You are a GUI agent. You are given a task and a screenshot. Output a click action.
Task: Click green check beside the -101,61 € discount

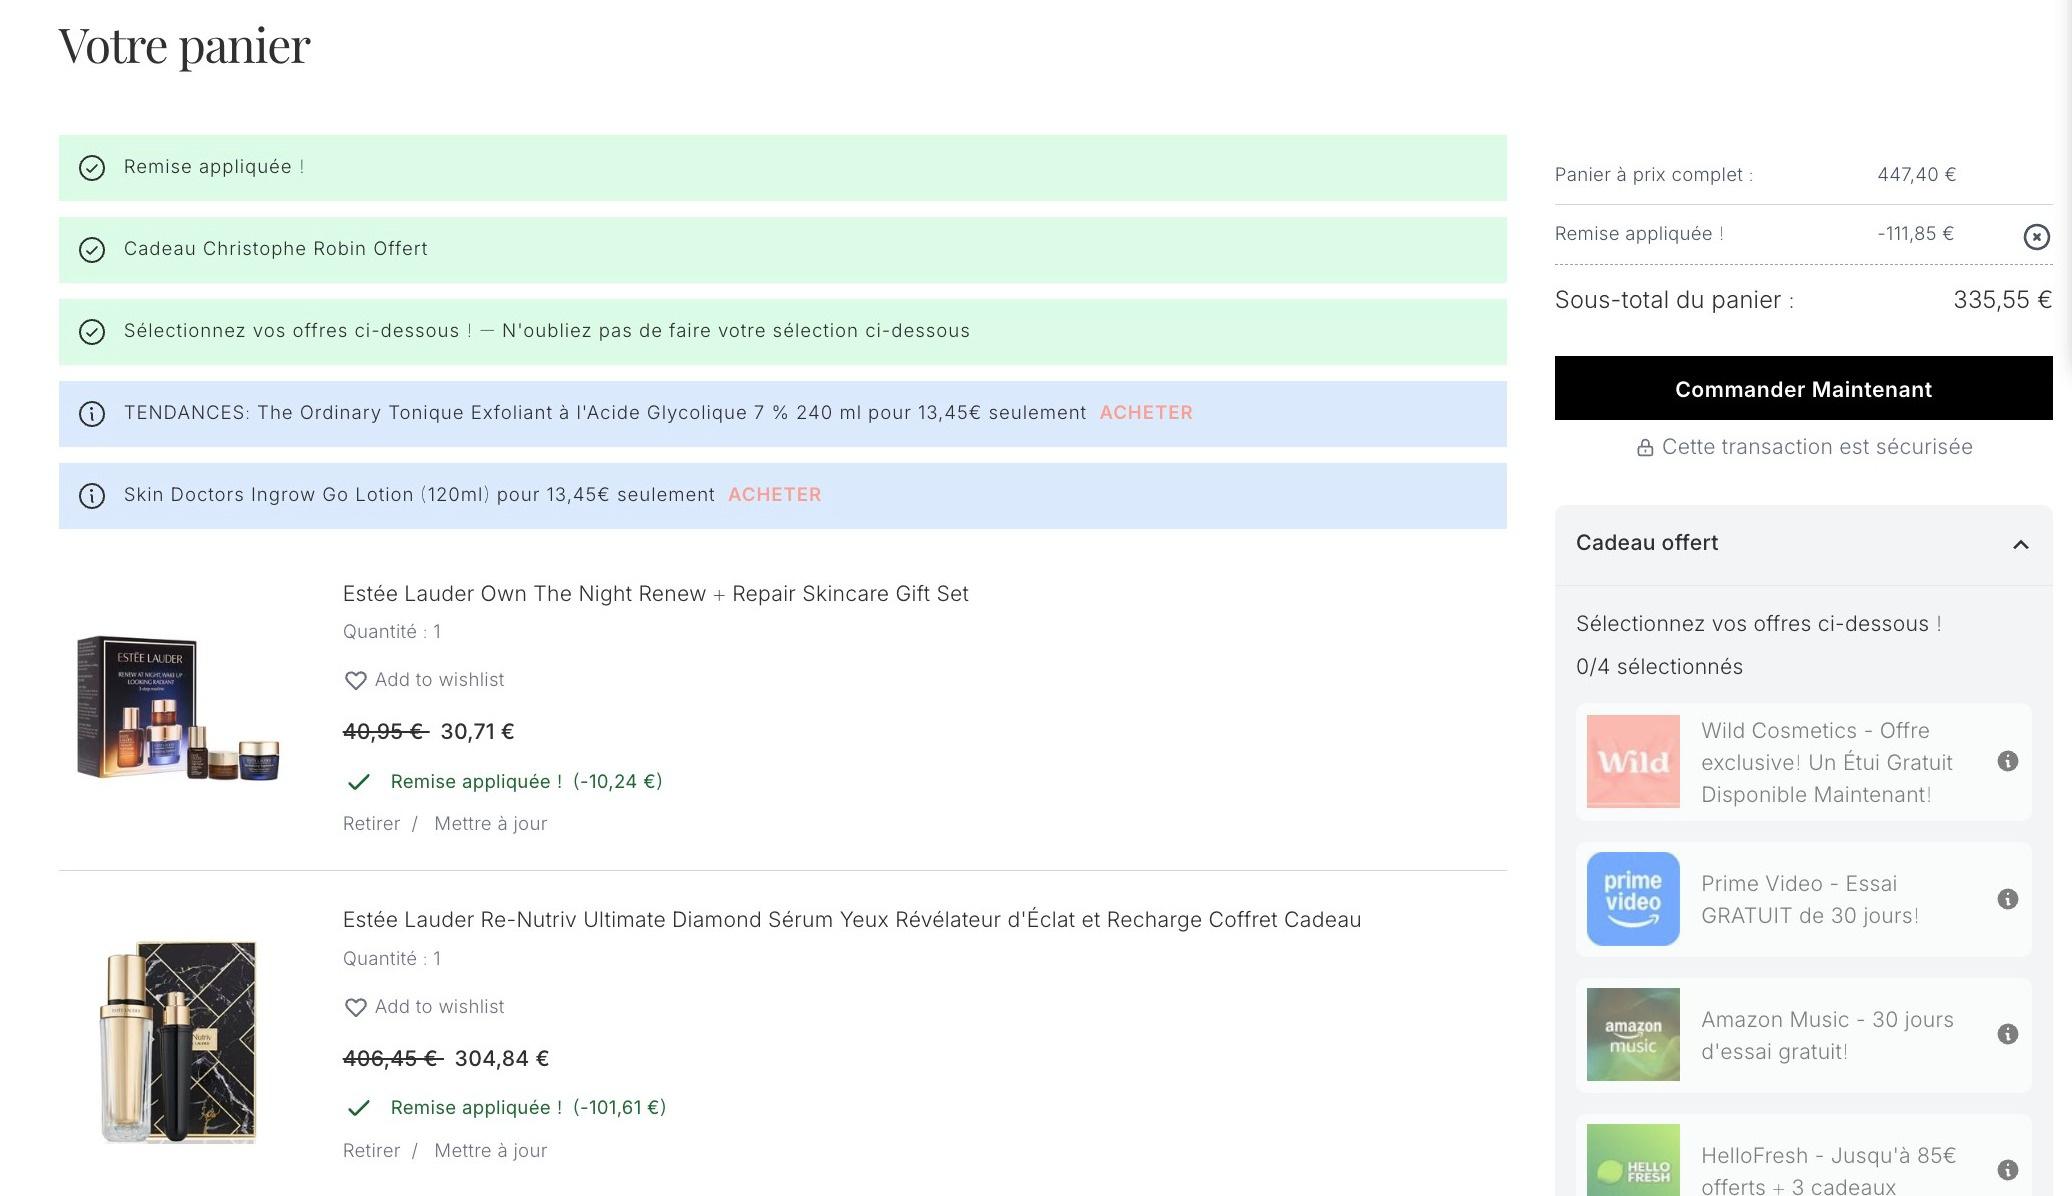click(358, 1108)
